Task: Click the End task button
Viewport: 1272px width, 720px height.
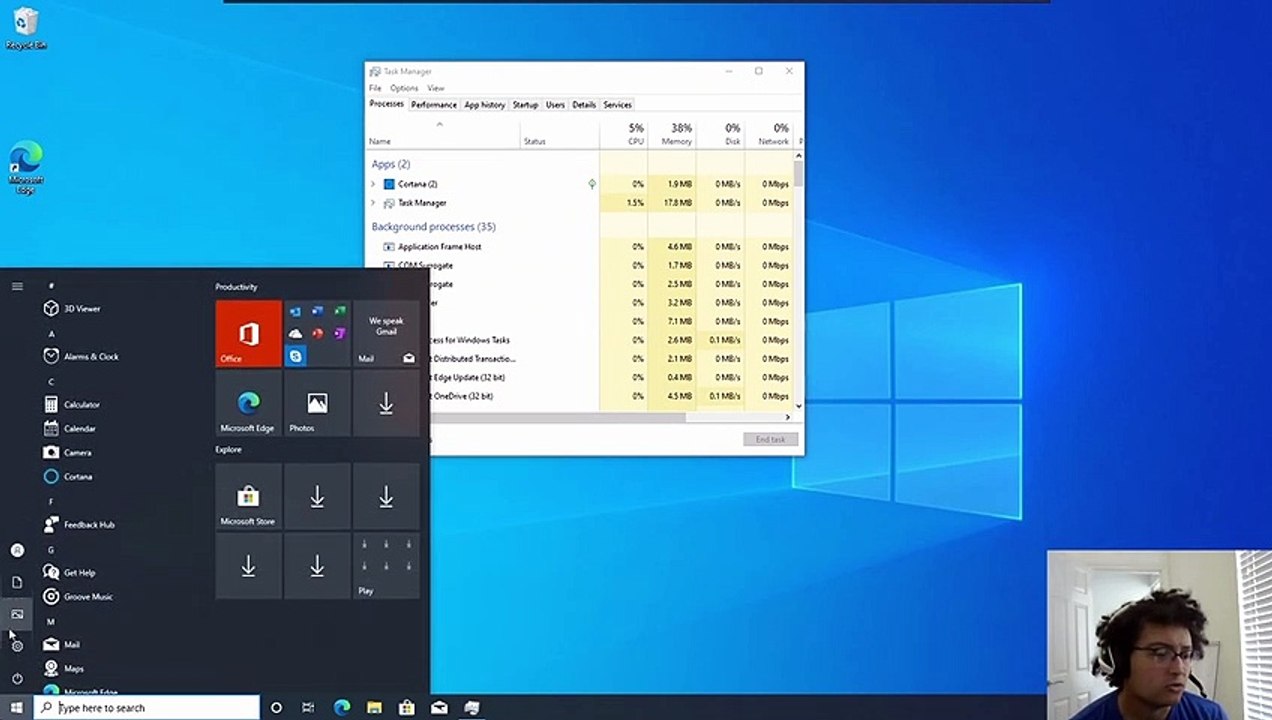Action: 770,440
